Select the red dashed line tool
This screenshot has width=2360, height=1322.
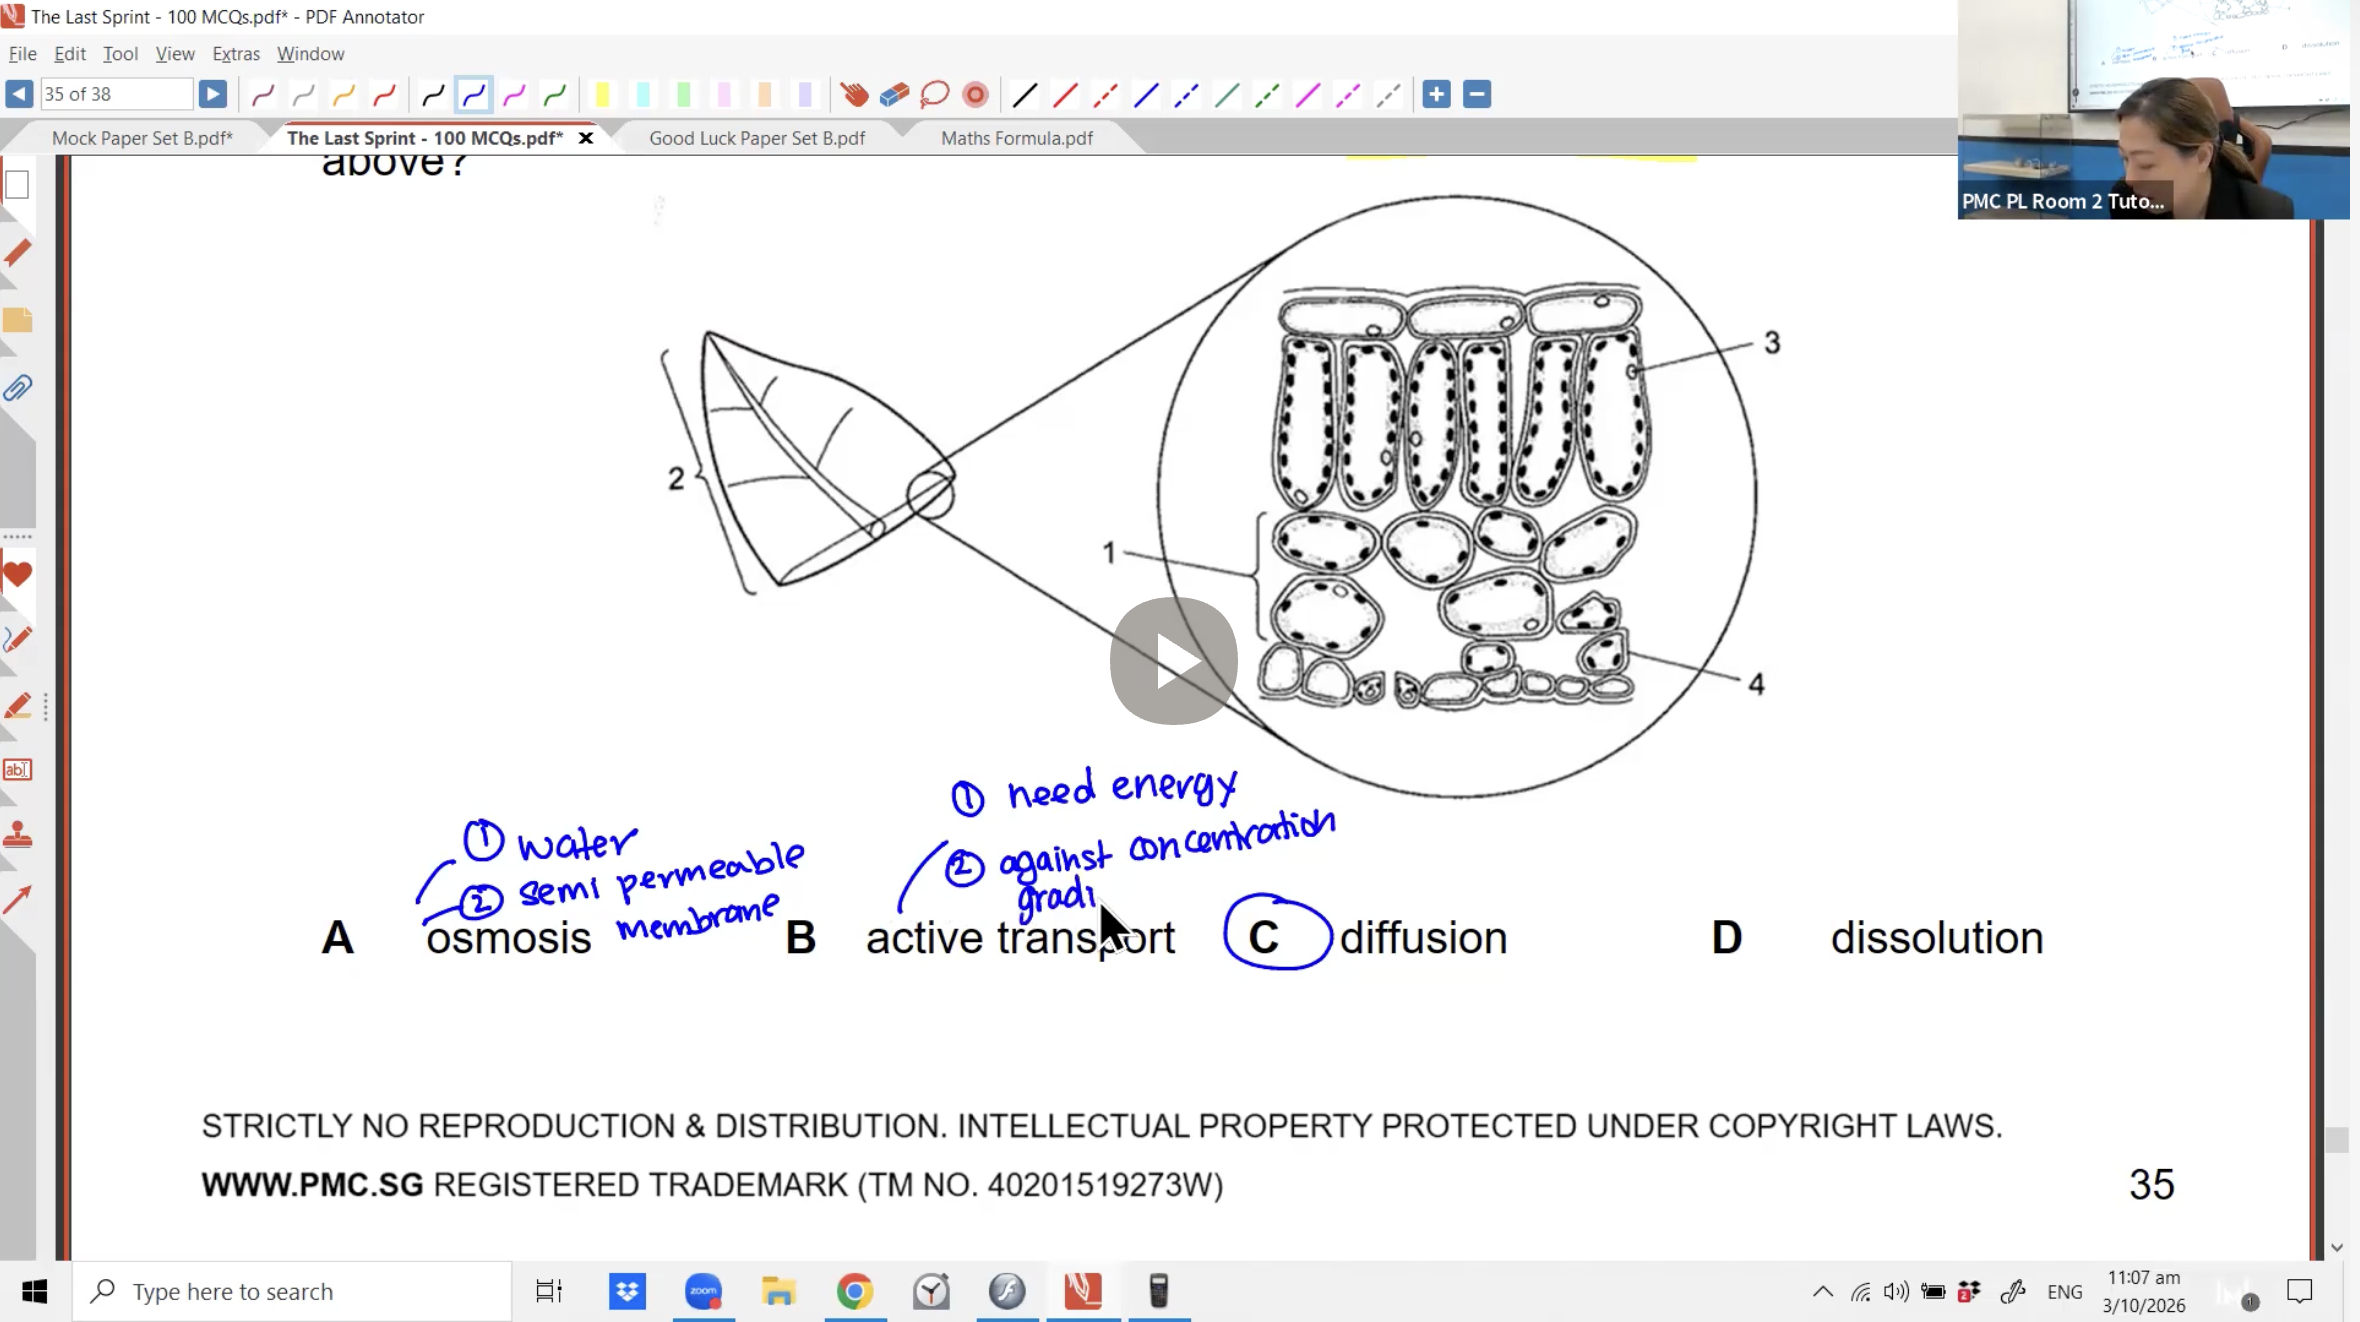point(1105,94)
